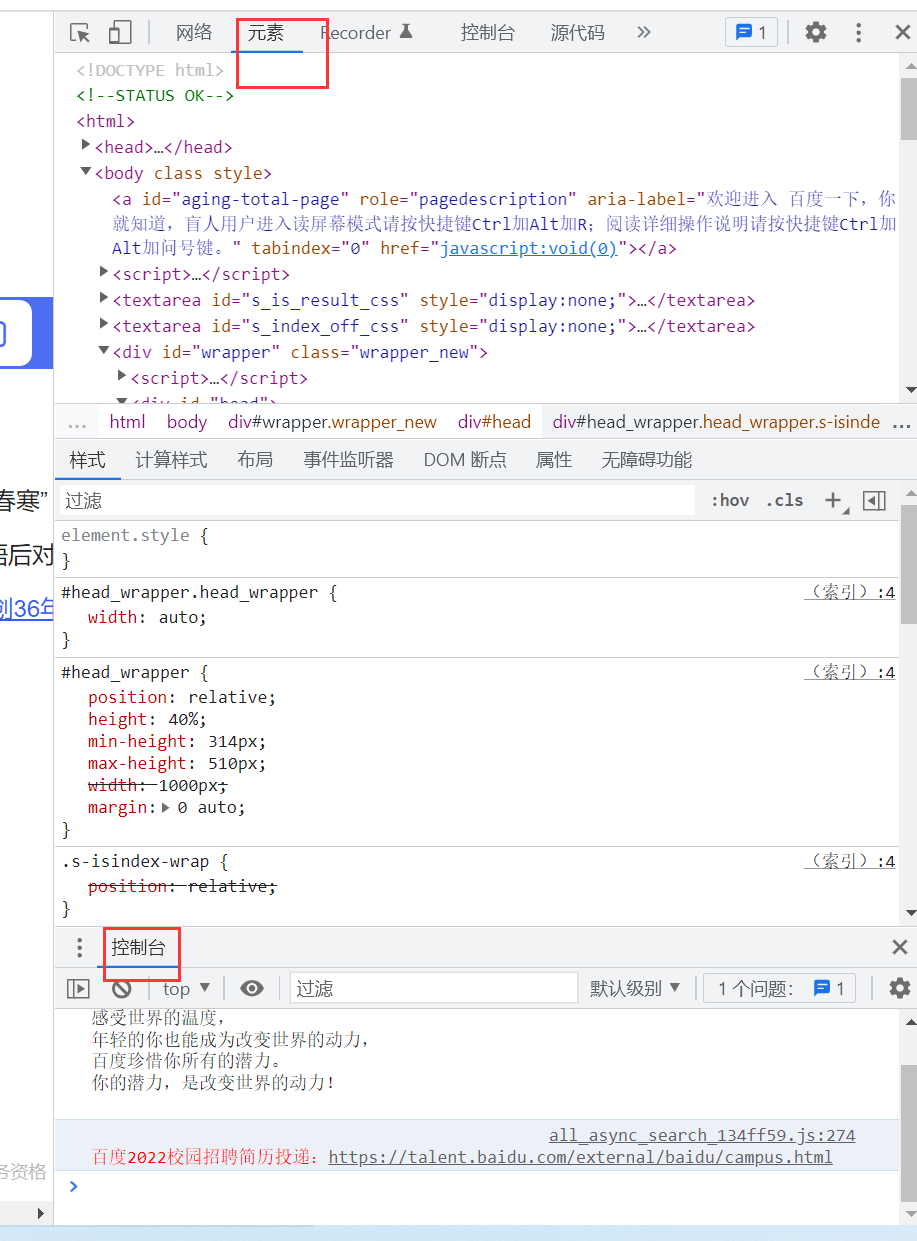Open the all_async_search_134ff59.js:274 source link
Image resolution: width=917 pixels, height=1241 pixels.
(x=702, y=1135)
